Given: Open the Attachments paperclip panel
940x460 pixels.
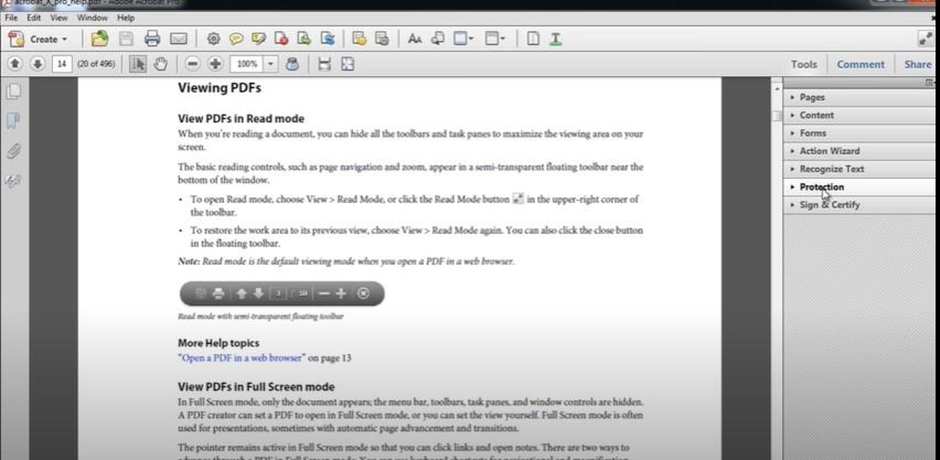Looking at the screenshot, I should [13, 151].
